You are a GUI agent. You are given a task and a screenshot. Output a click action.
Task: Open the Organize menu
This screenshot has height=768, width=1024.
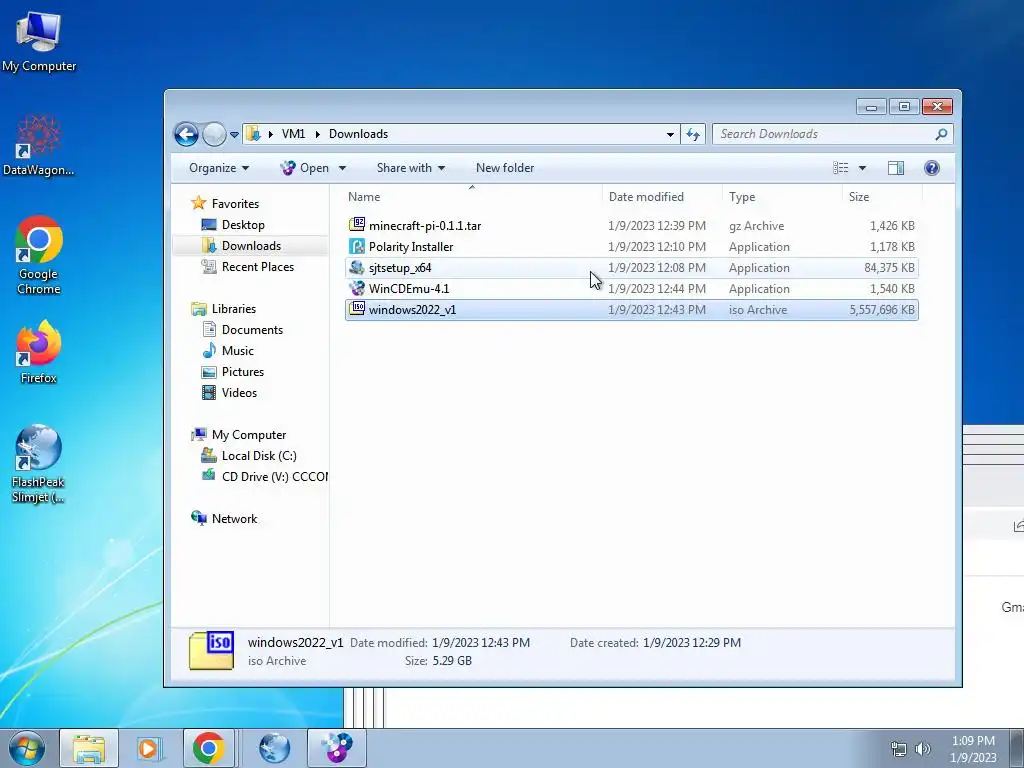[x=219, y=168]
